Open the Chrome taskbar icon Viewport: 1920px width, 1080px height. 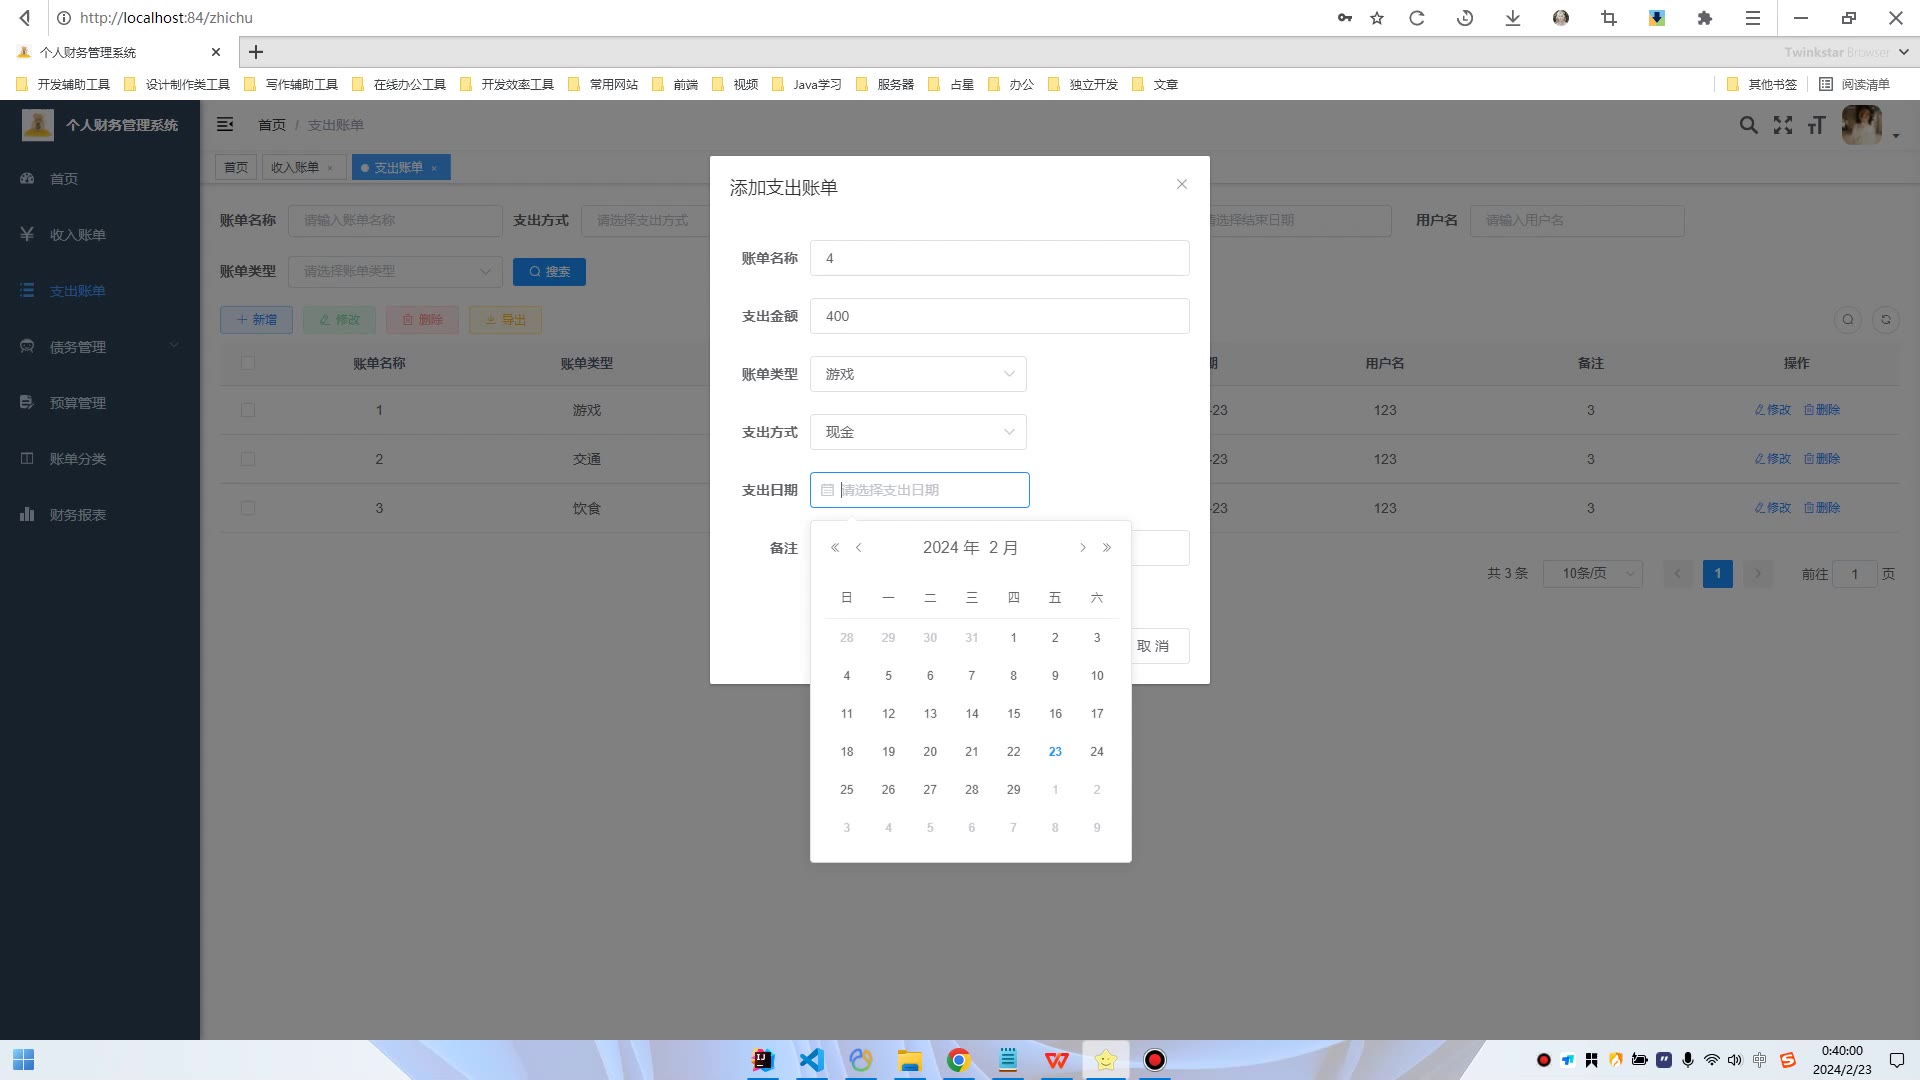tap(959, 1060)
